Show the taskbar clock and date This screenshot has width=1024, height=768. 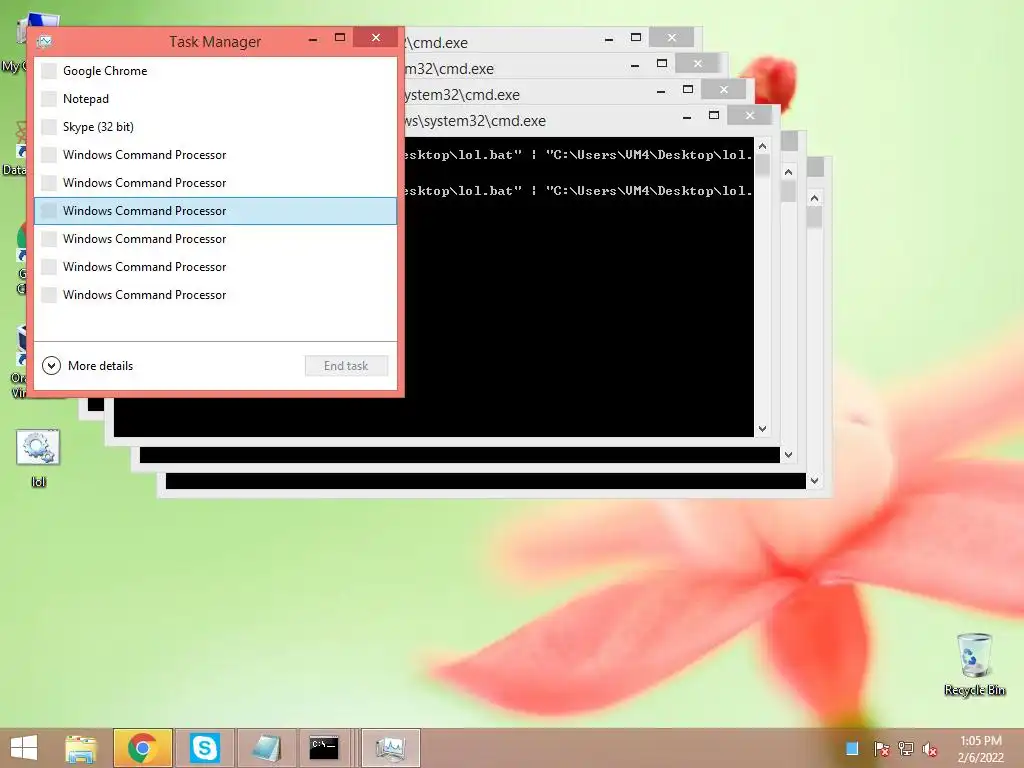[x=980, y=748]
